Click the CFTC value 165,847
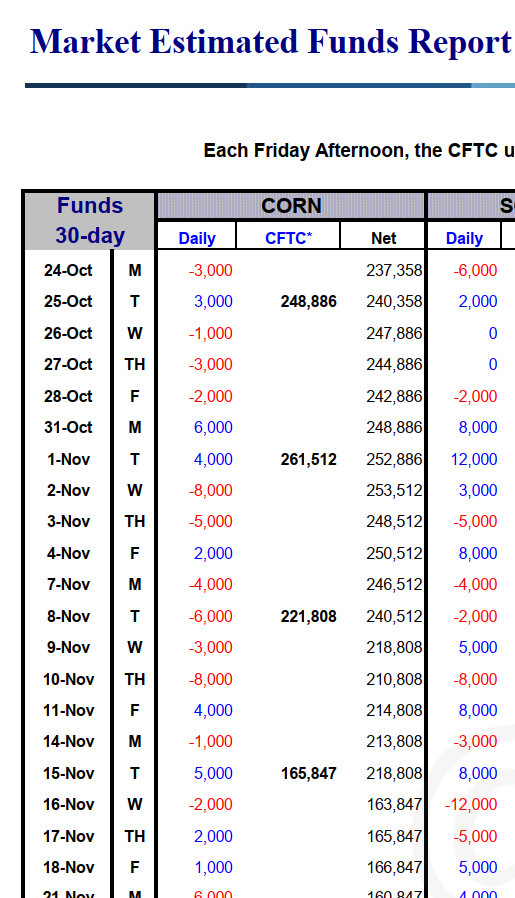515x898 pixels. (308, 774)
